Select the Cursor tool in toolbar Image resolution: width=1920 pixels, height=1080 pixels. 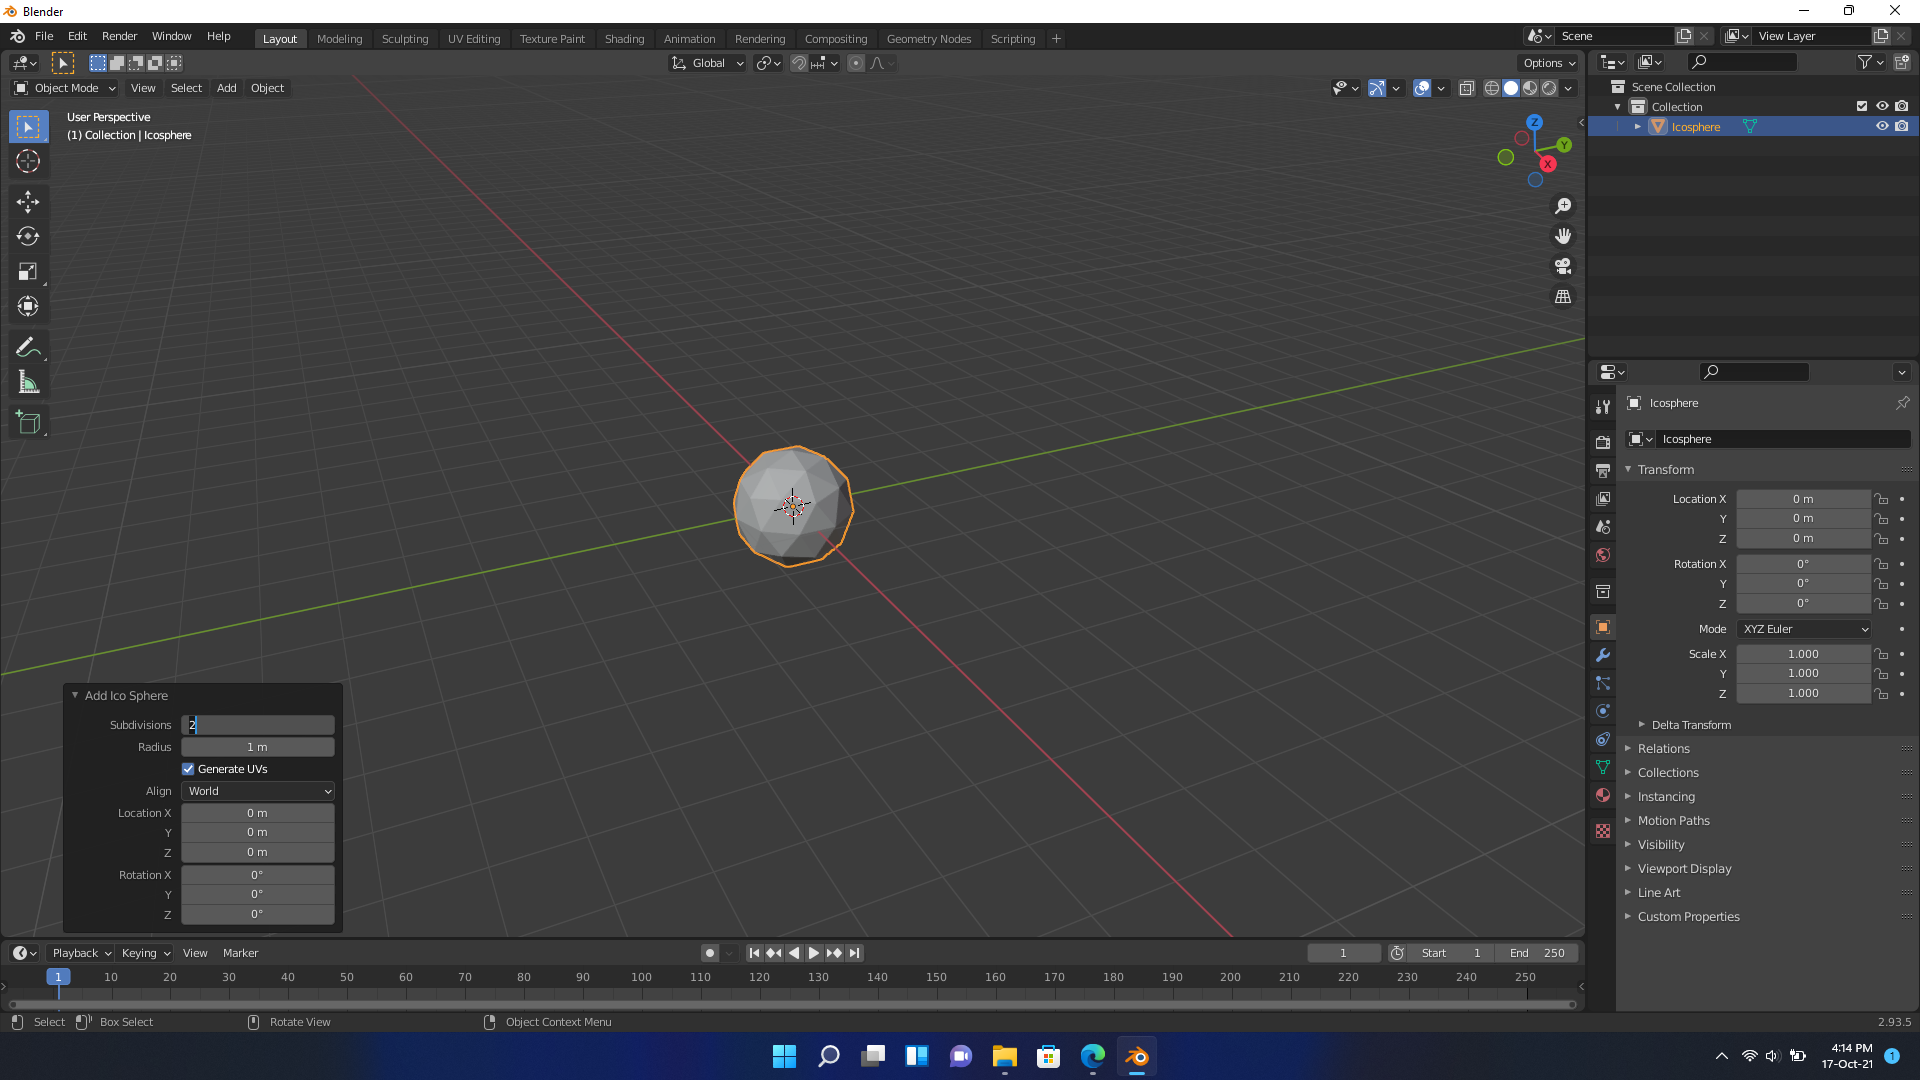pos(28,161)
